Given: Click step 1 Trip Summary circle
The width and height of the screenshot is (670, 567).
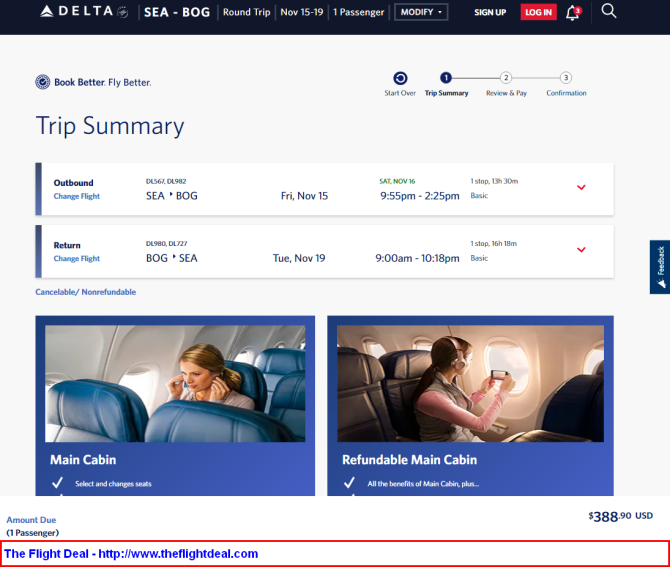Looking at the screenshot, I should click(446, 78).
